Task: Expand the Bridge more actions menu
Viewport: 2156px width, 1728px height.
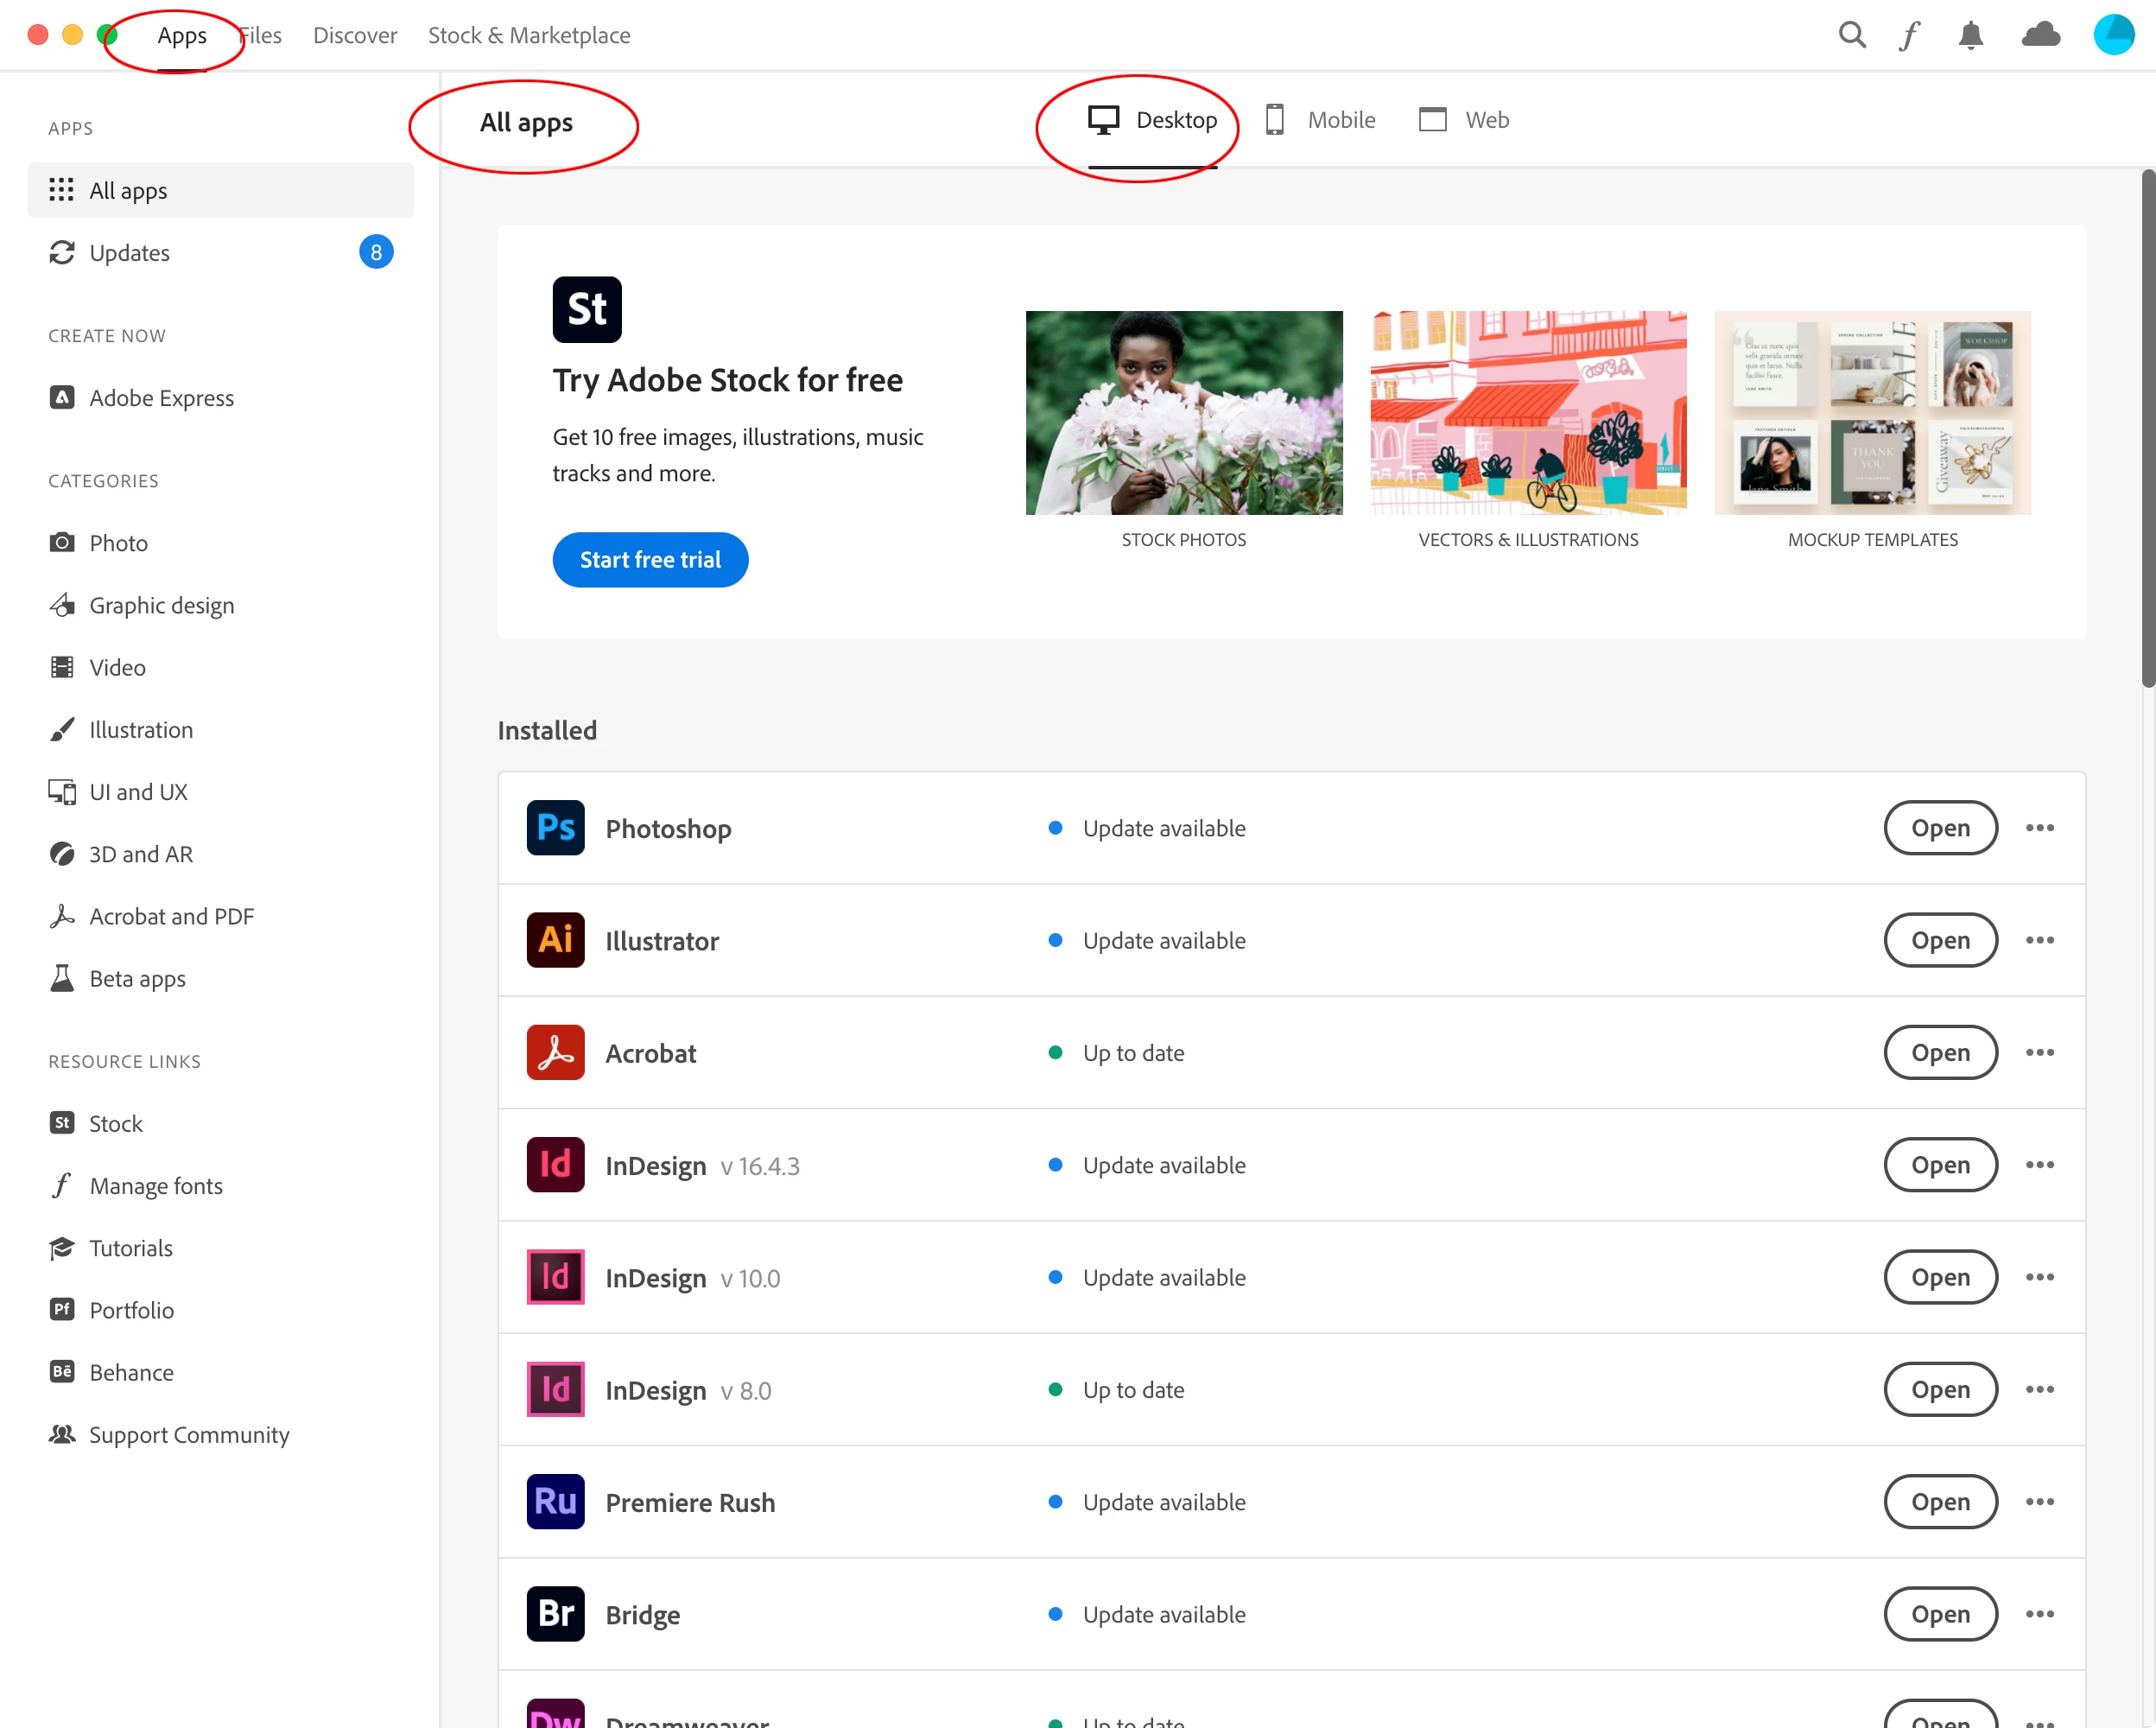Action: [2039, 1614]
